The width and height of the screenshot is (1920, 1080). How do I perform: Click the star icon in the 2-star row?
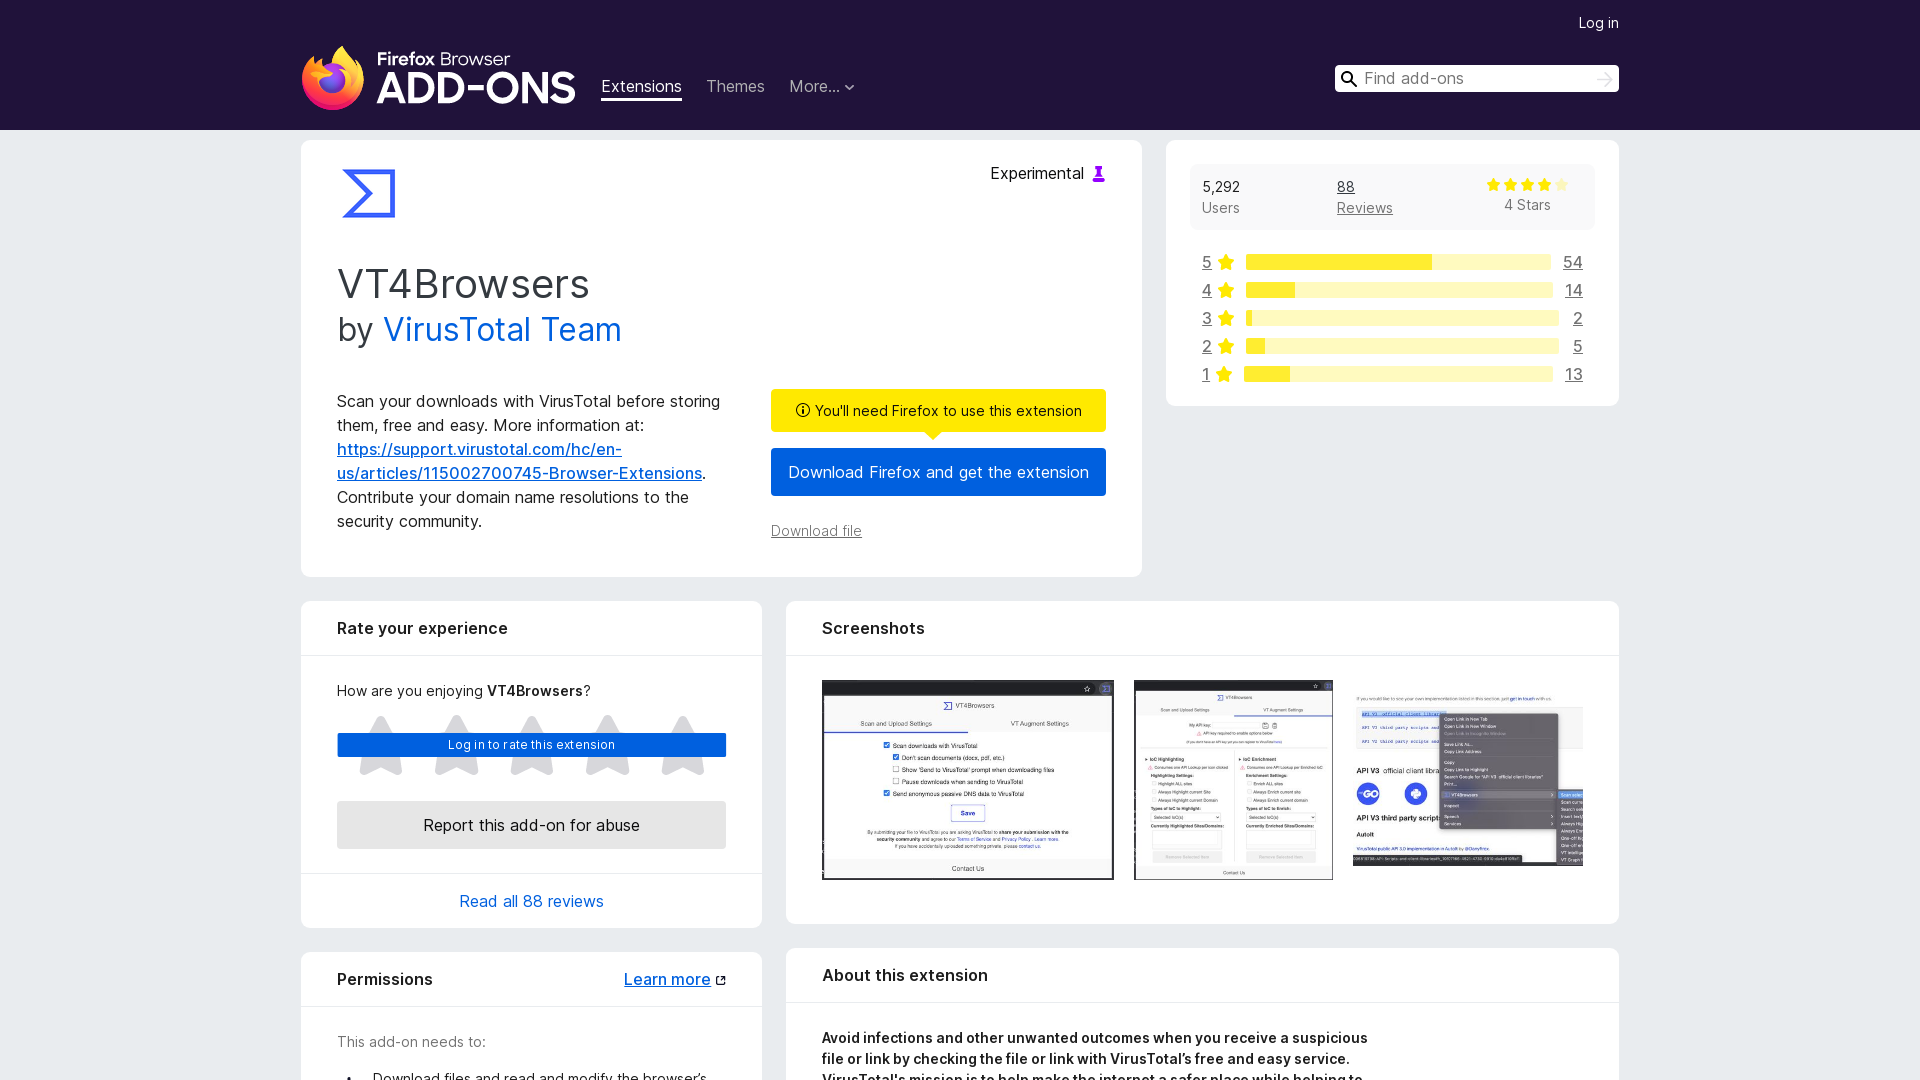click(1226, 346)
